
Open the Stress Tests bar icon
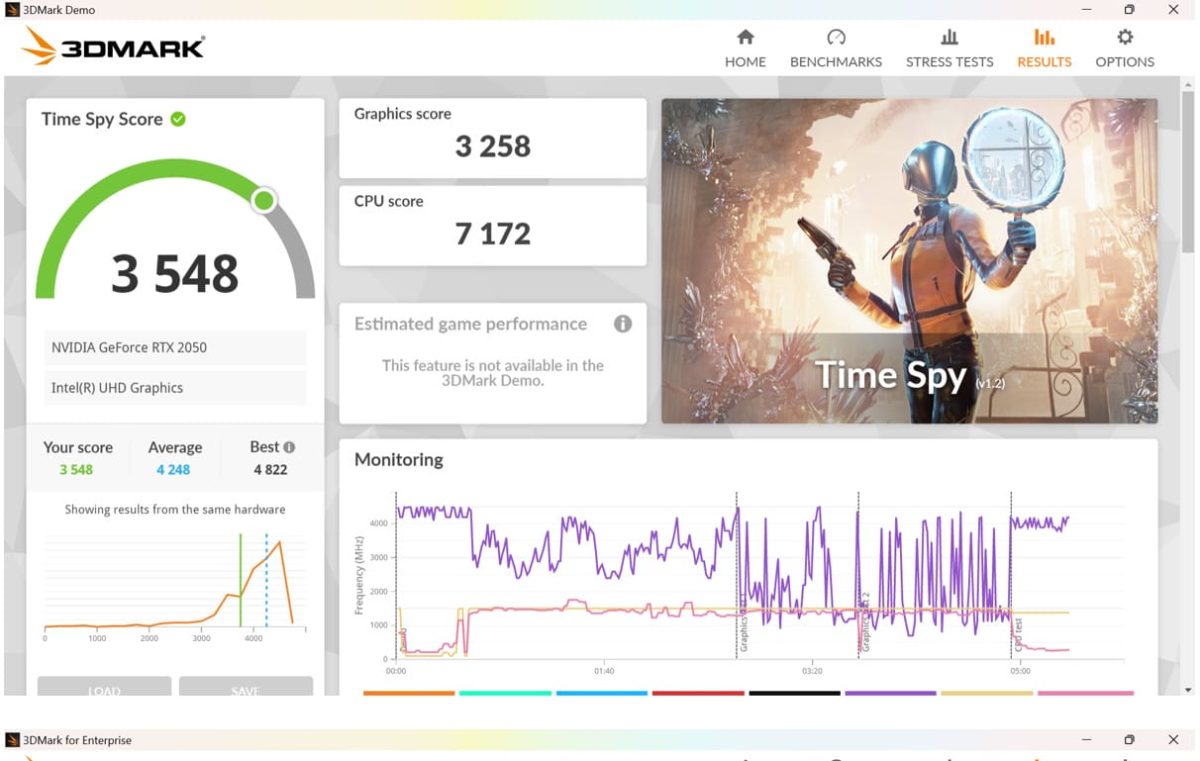(949, 37)
